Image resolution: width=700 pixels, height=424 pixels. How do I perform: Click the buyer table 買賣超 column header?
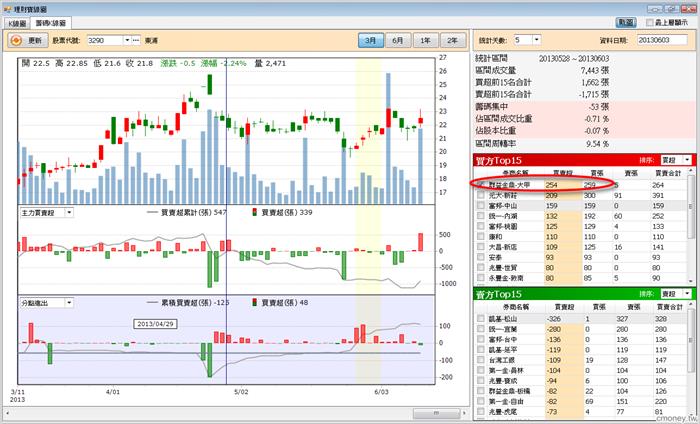point(563,173)
